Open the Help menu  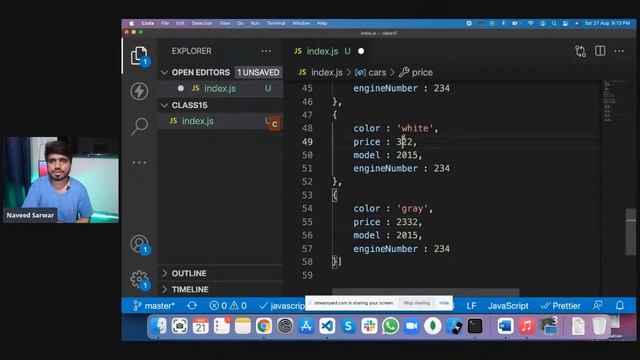coord(322,23)
